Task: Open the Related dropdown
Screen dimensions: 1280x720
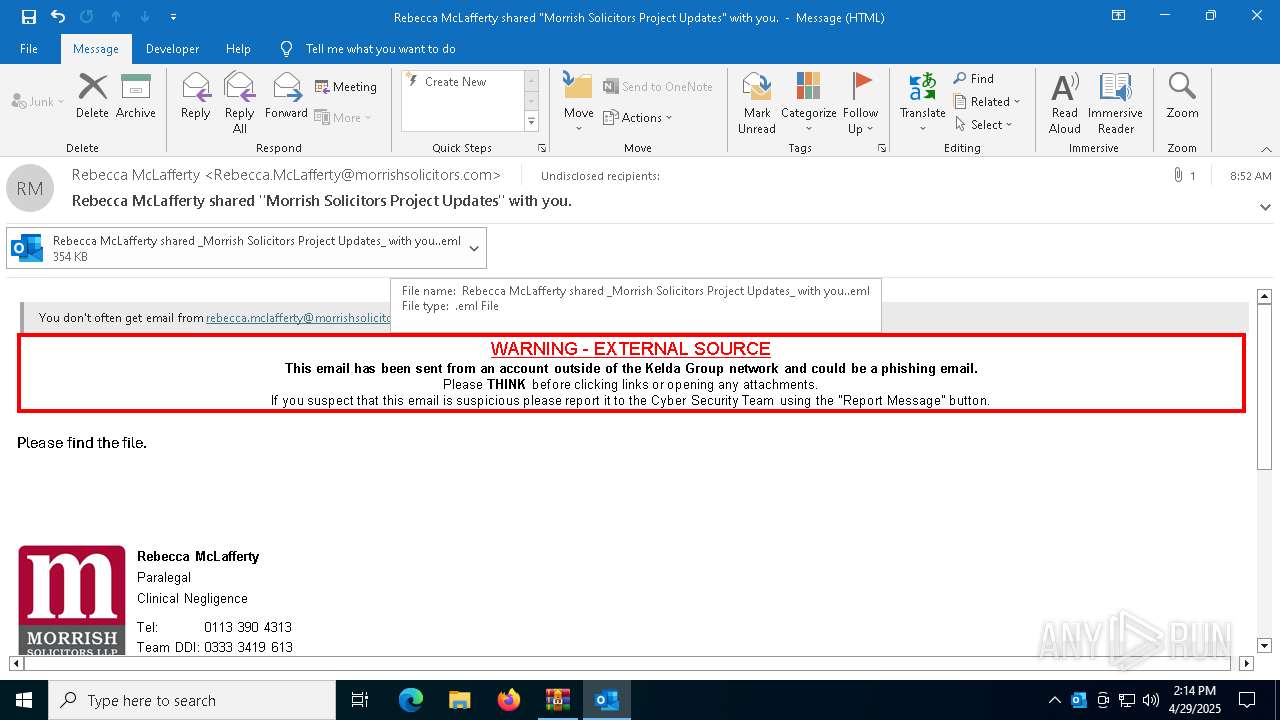Action: pyautogui.click(x=987, y=102)
